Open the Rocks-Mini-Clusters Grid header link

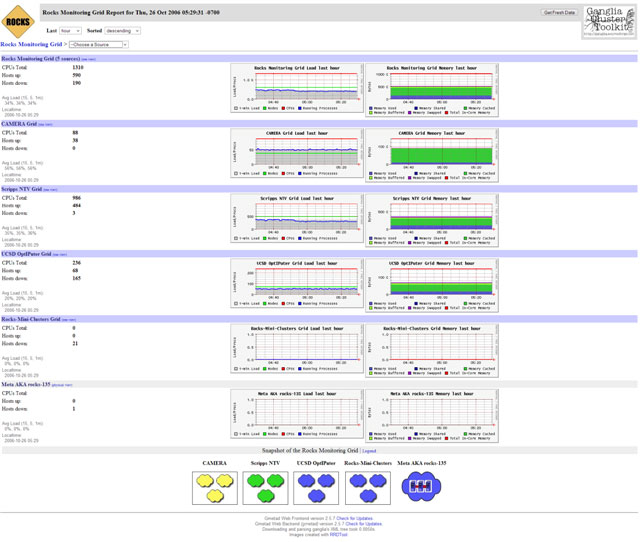tap(31, 319)
